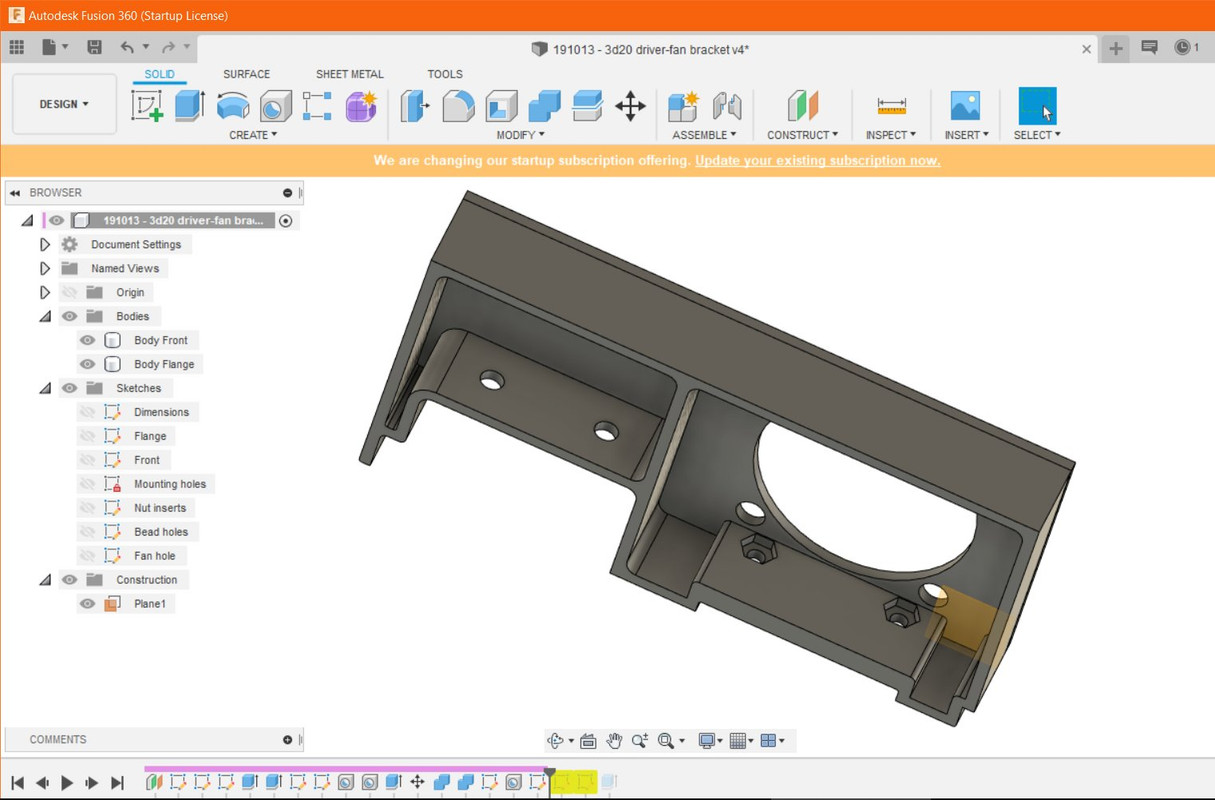Select the SOLID tab

[x=159, y=74]
